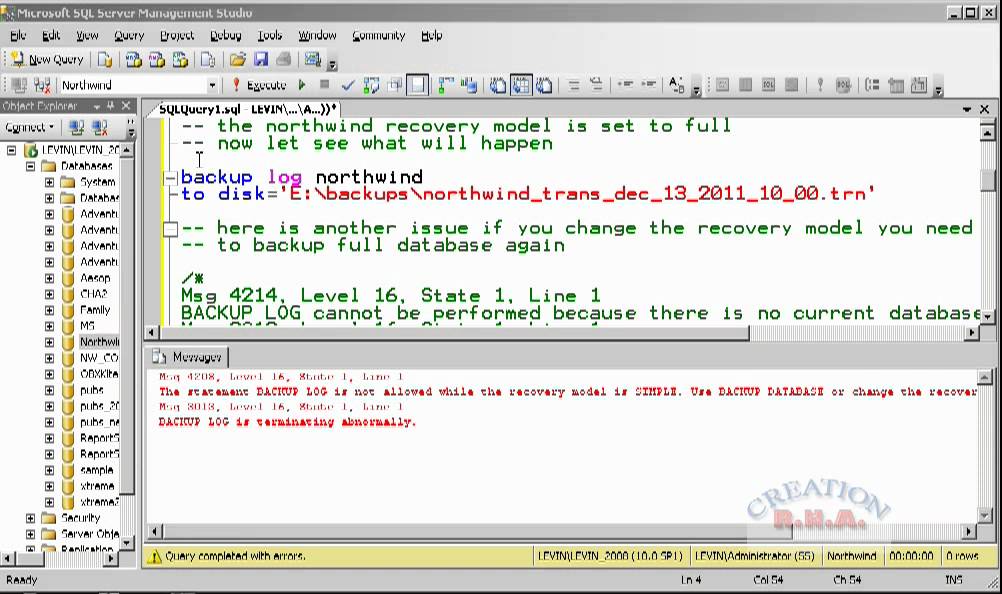Open the active files dropdown arrow
The width and height of the screenshot is (1002, 594).
coord(966,109)
